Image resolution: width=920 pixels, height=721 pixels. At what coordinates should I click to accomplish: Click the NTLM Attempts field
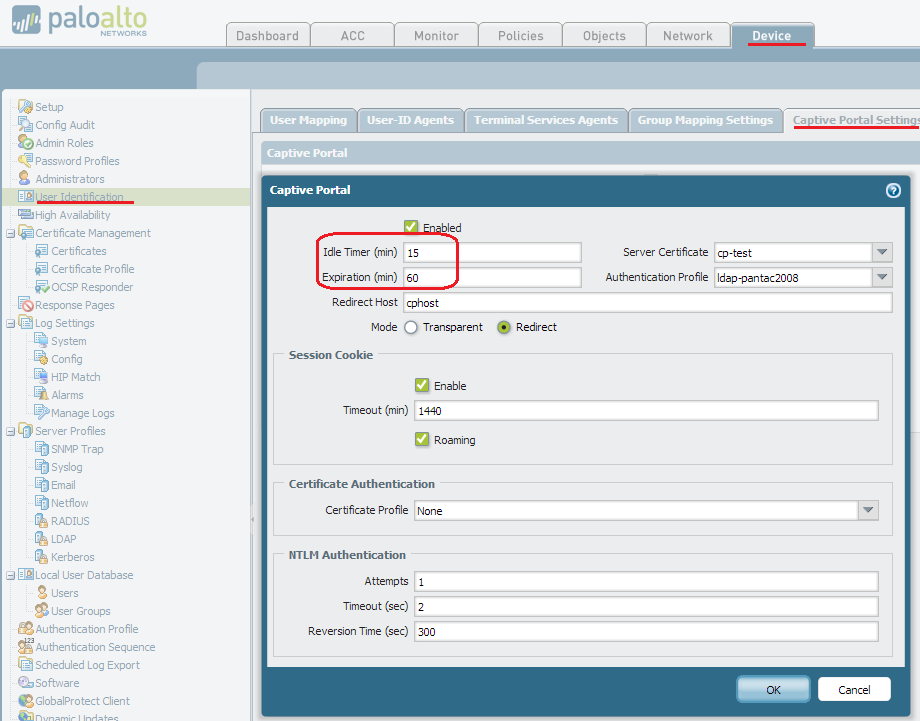pyautogui.click(x=646, y=581)
